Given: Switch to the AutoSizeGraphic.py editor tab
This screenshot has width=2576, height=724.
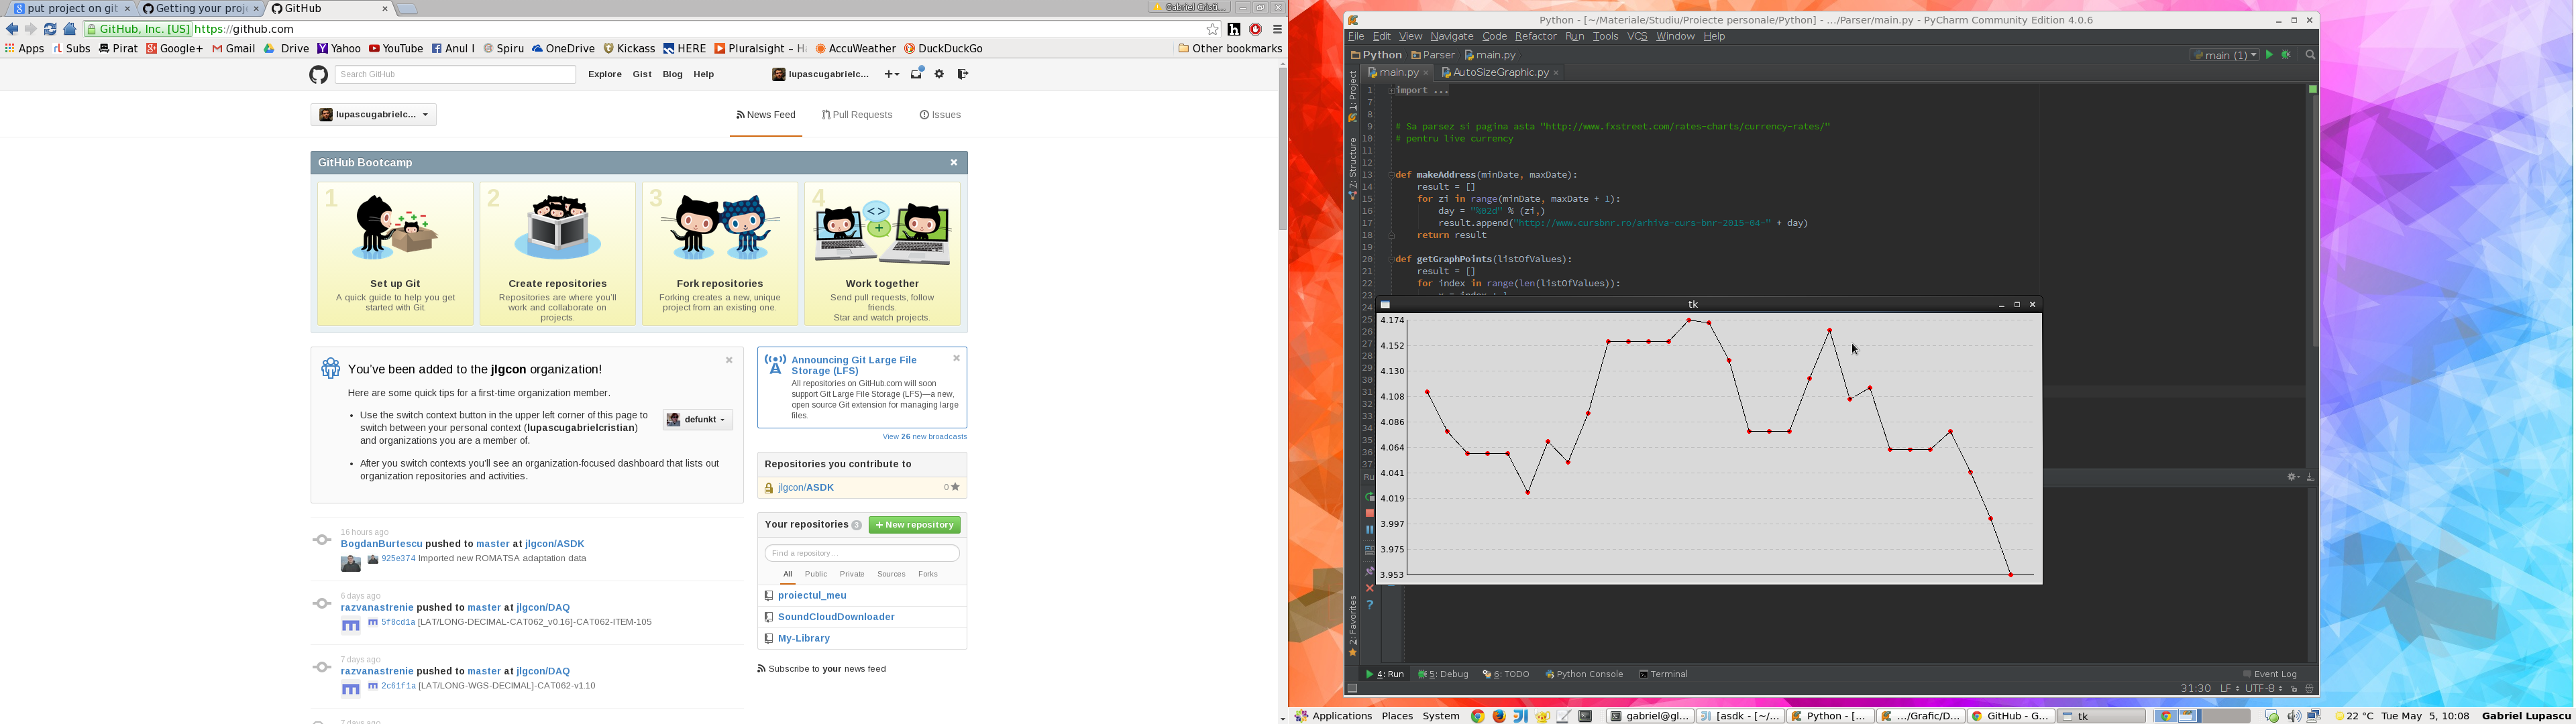Looking at the screenshot, I should click(x=1500, y=73).
